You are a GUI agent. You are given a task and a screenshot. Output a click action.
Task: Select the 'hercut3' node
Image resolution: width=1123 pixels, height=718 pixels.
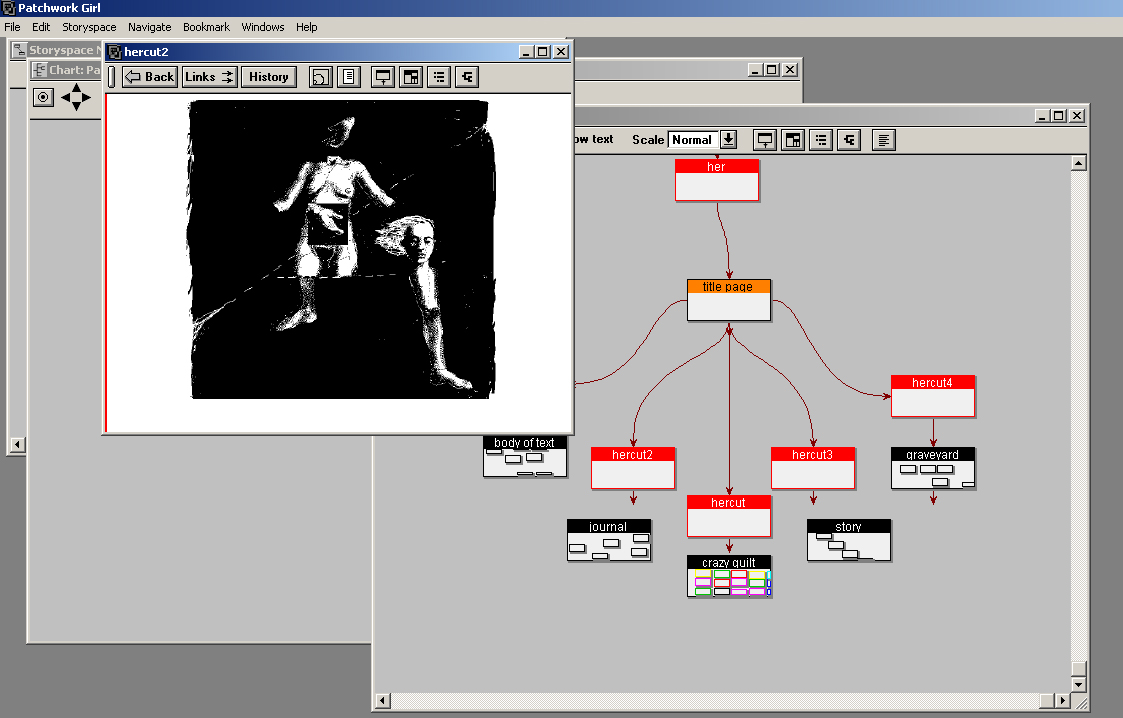pyautogui.click(x=813, y=468)
